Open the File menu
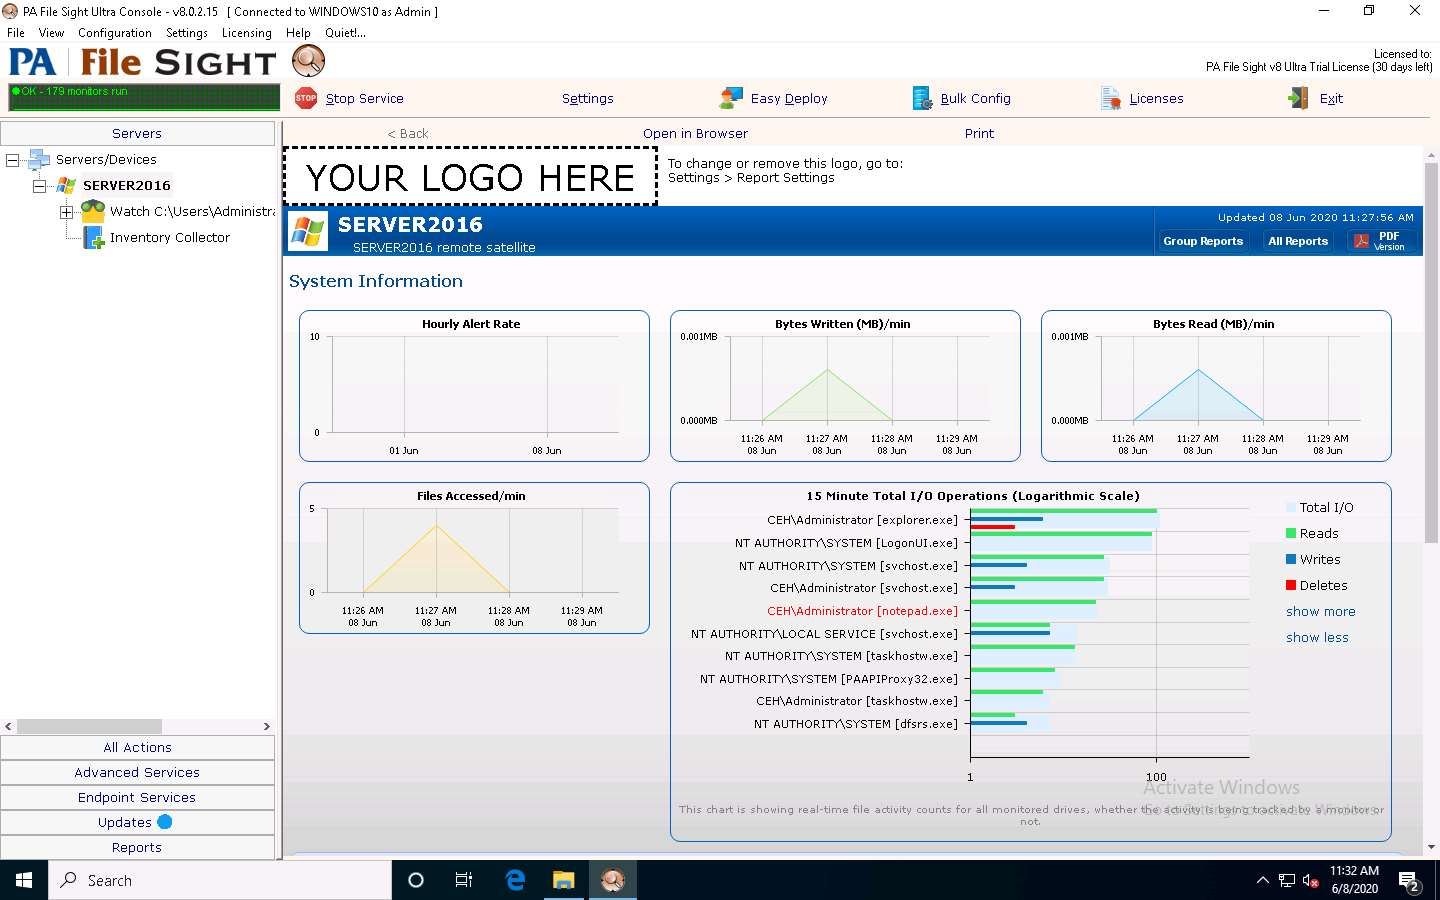This screenshot has width=1440, height=900. [16, 33]
